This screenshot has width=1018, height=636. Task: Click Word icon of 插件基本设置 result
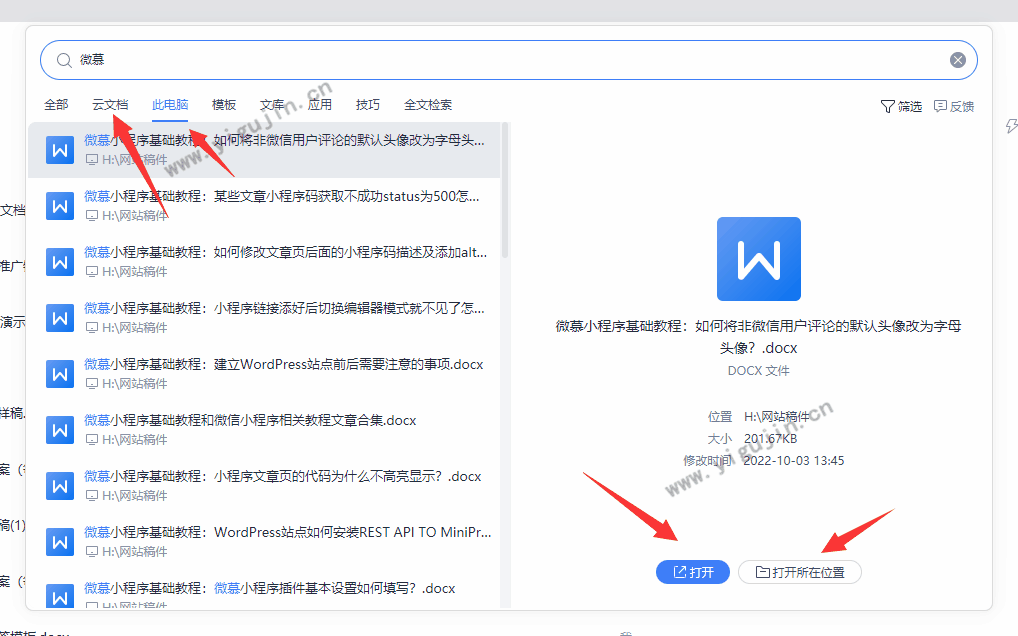point(60,596)
